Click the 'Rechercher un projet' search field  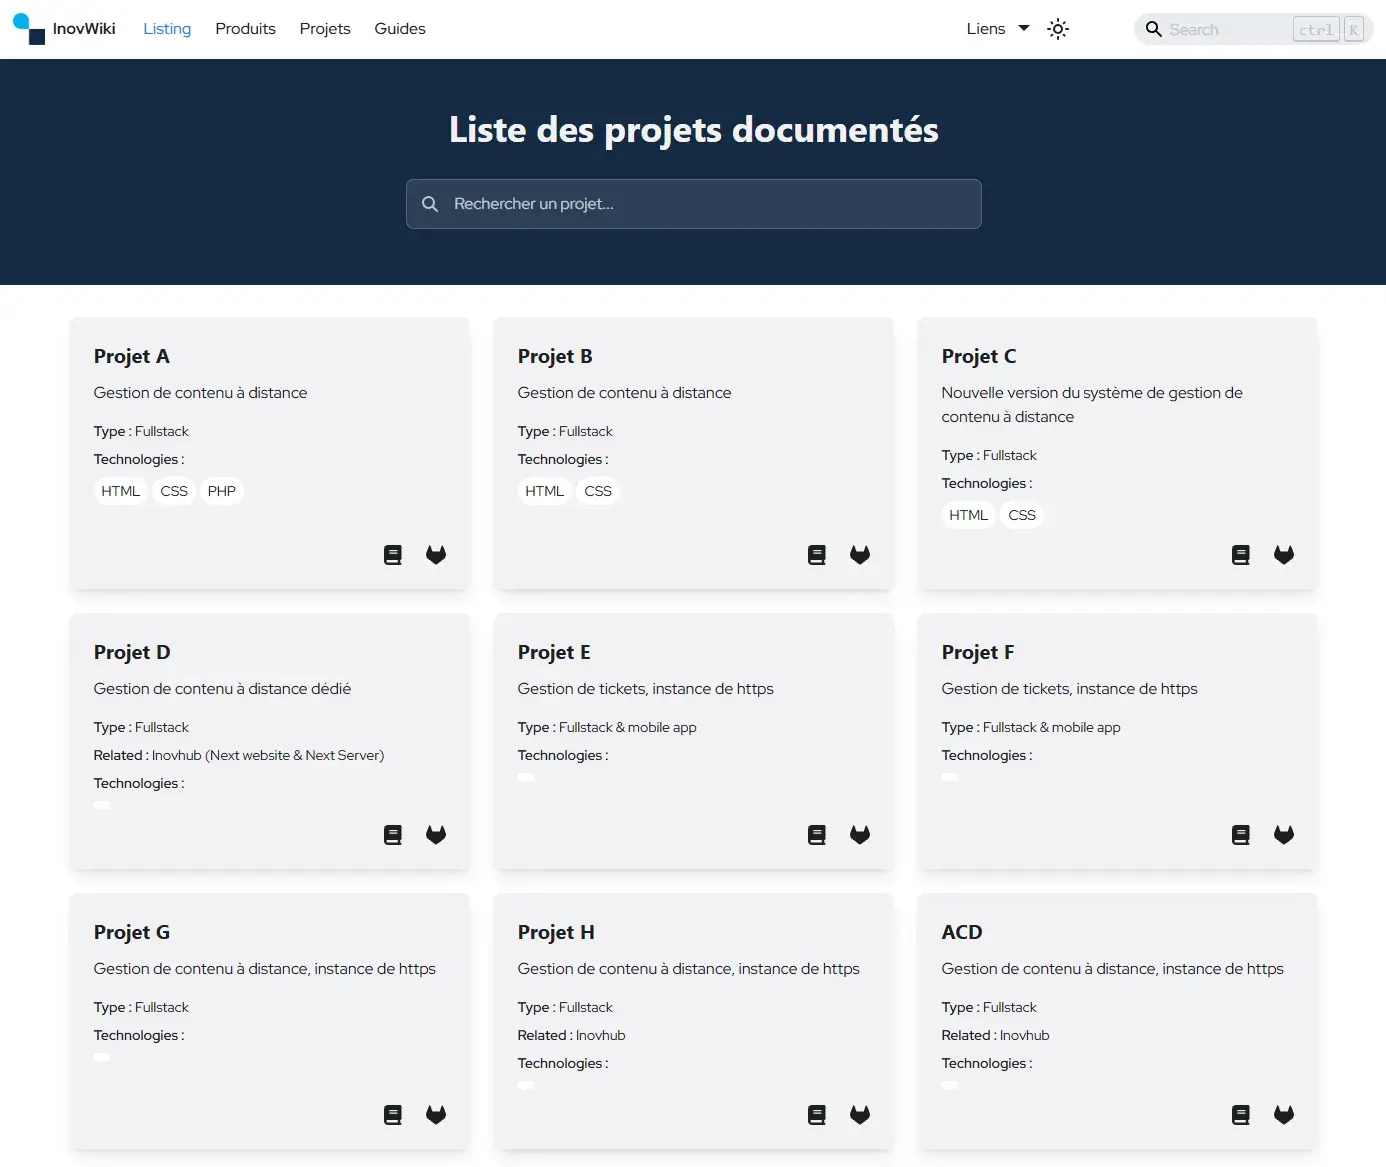(693, 204)
